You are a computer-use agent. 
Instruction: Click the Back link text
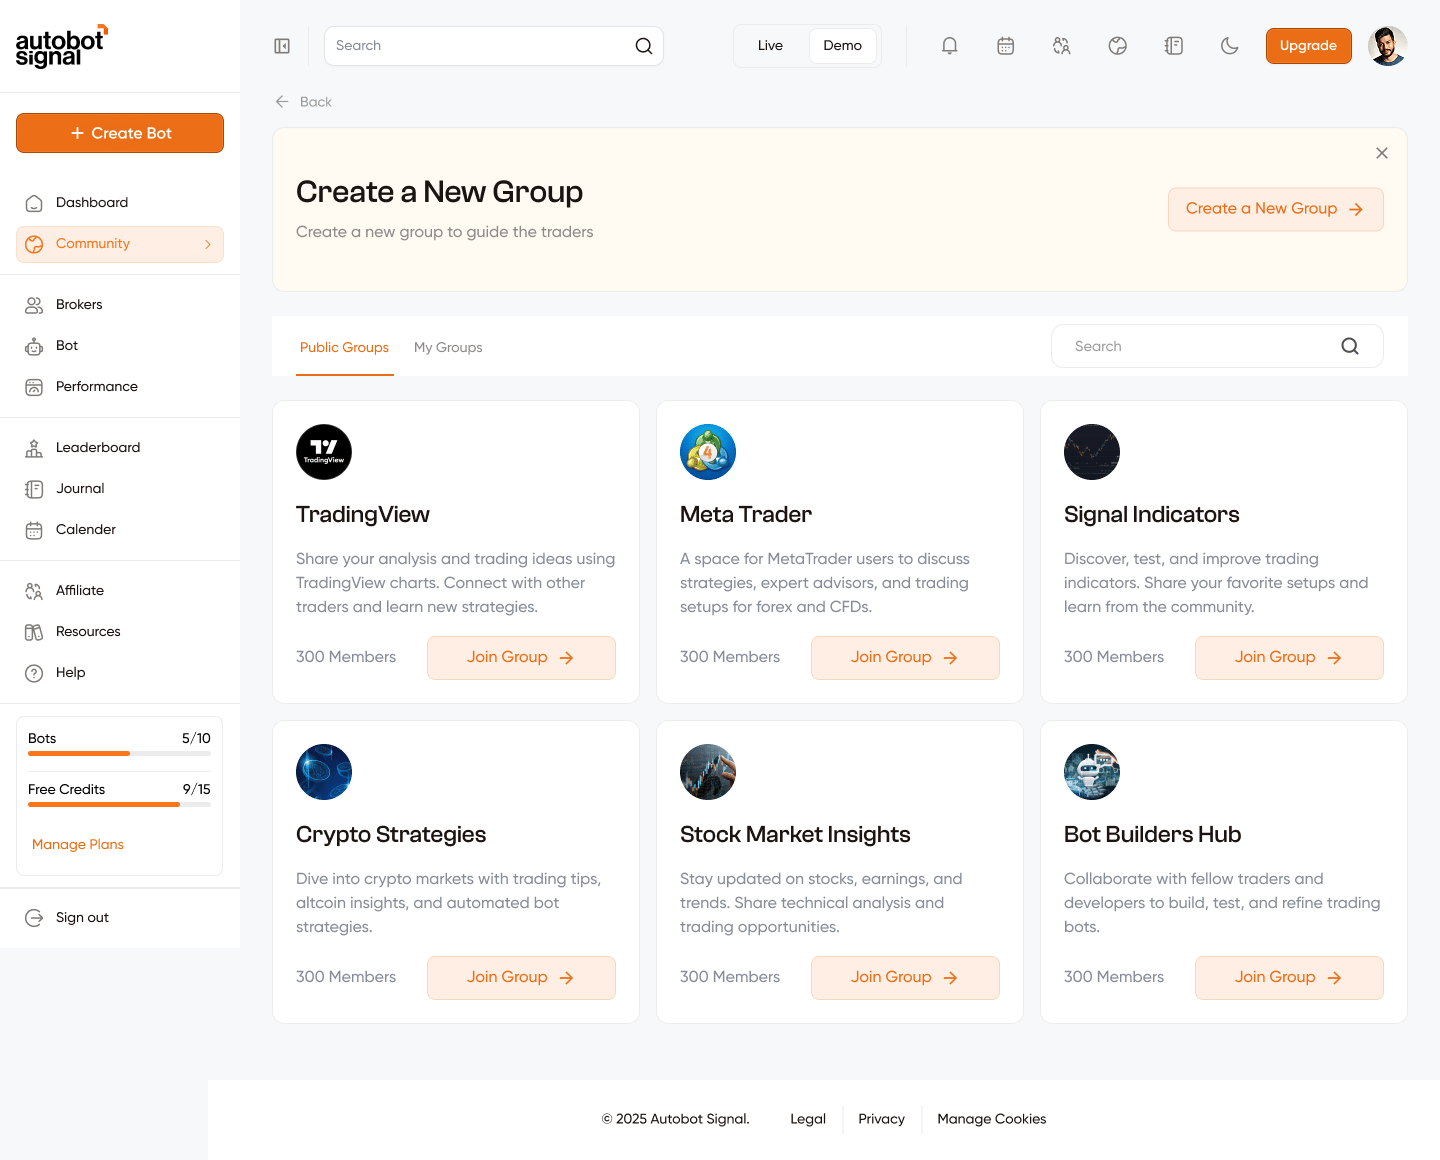(x=316, y=102)
